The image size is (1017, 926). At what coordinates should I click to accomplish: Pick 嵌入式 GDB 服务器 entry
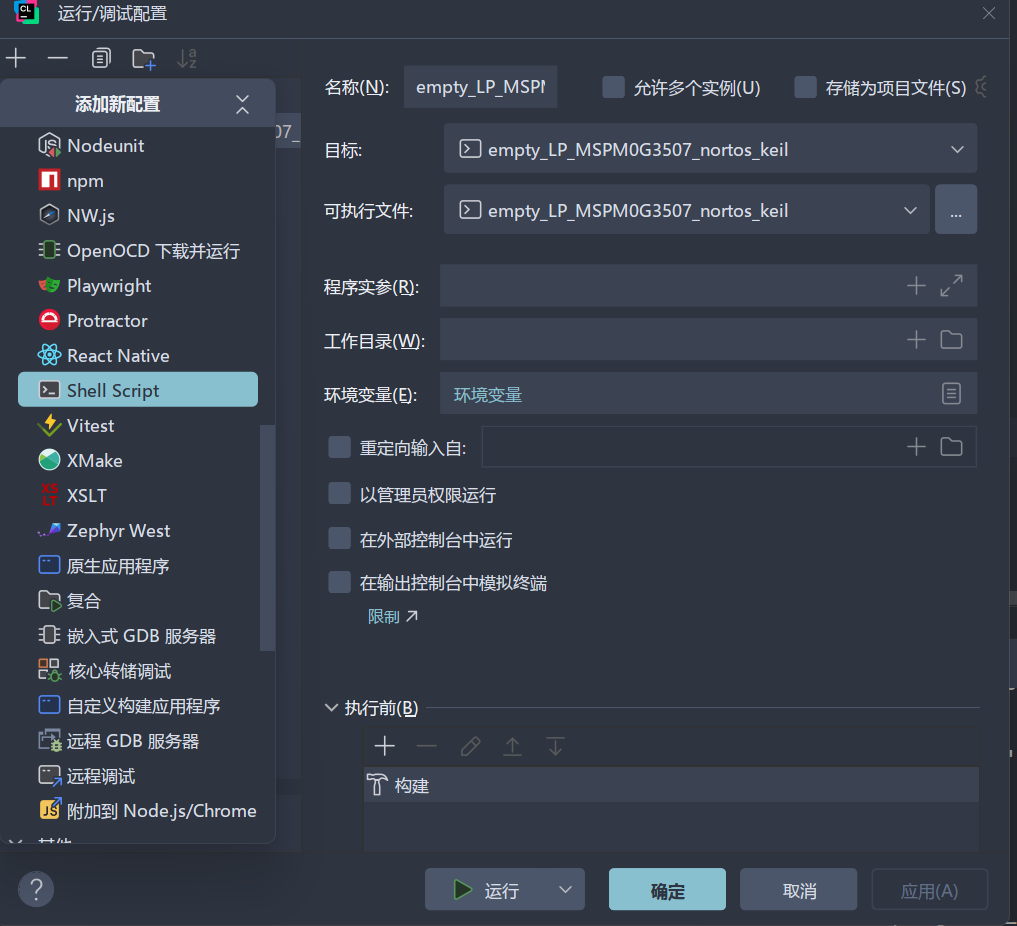click(138, 635)
